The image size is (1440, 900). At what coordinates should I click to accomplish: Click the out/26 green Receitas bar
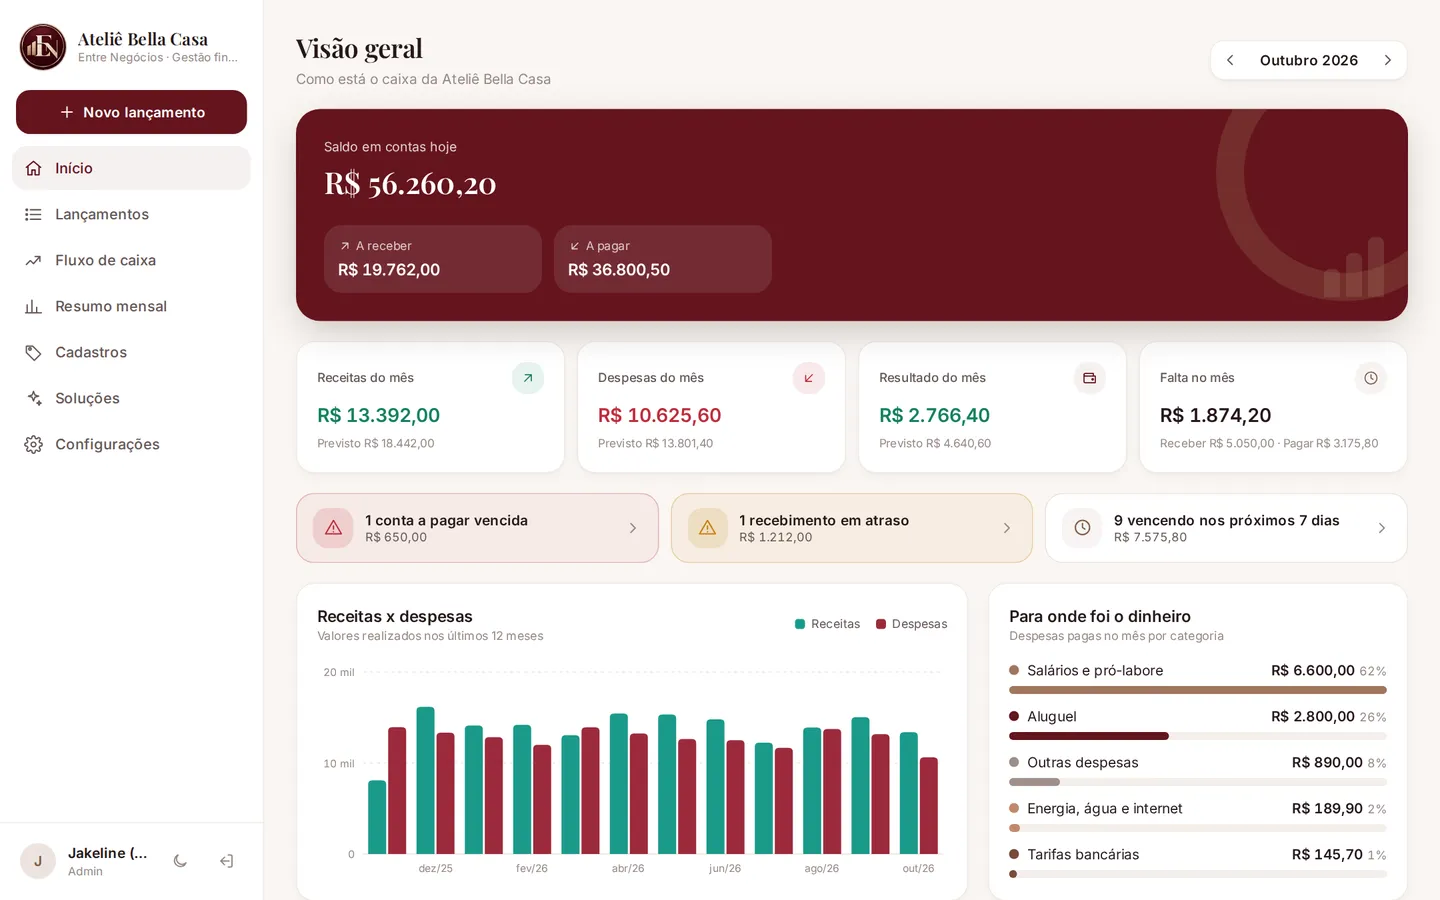click(908, 793)
